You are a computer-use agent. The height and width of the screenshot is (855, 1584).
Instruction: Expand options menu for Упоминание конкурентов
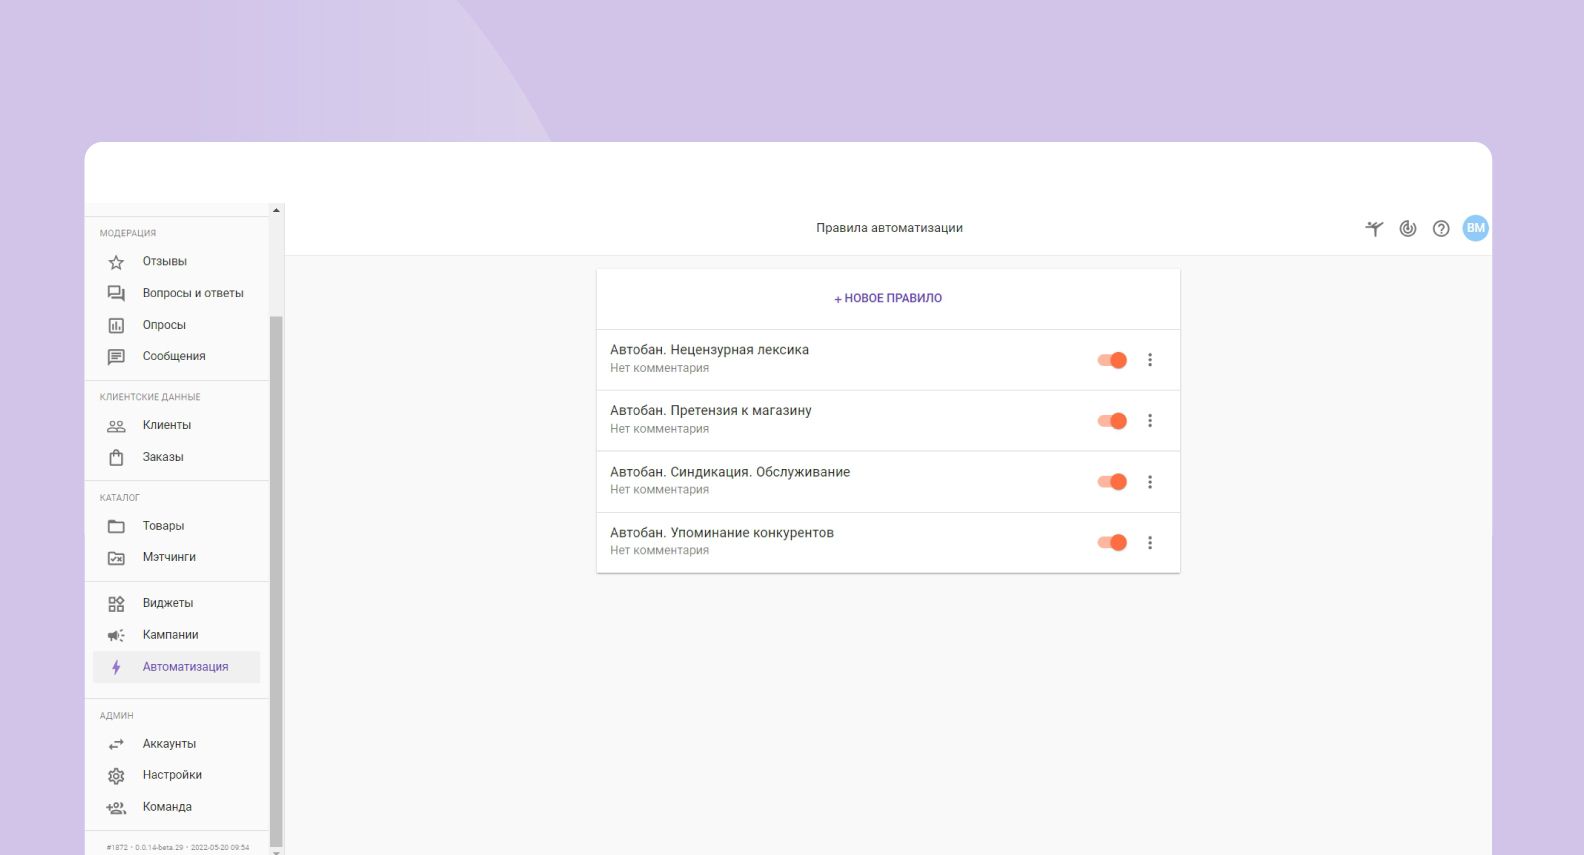click(1150, 543)
